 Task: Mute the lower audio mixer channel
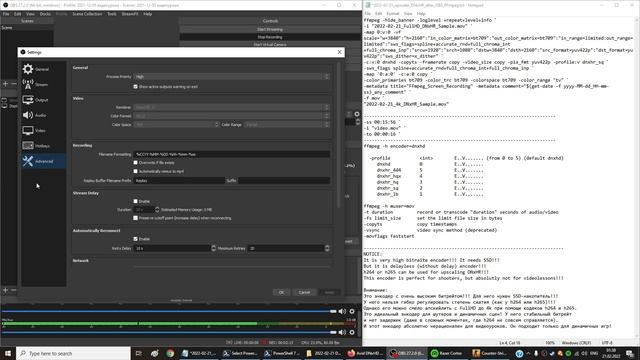click(342, 332)
